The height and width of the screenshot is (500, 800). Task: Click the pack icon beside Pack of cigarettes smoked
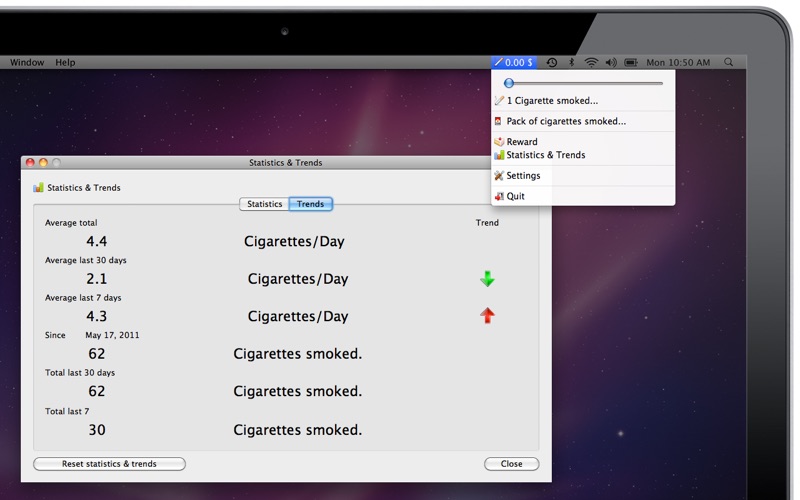pyautogui.click(x=498, y=121)
